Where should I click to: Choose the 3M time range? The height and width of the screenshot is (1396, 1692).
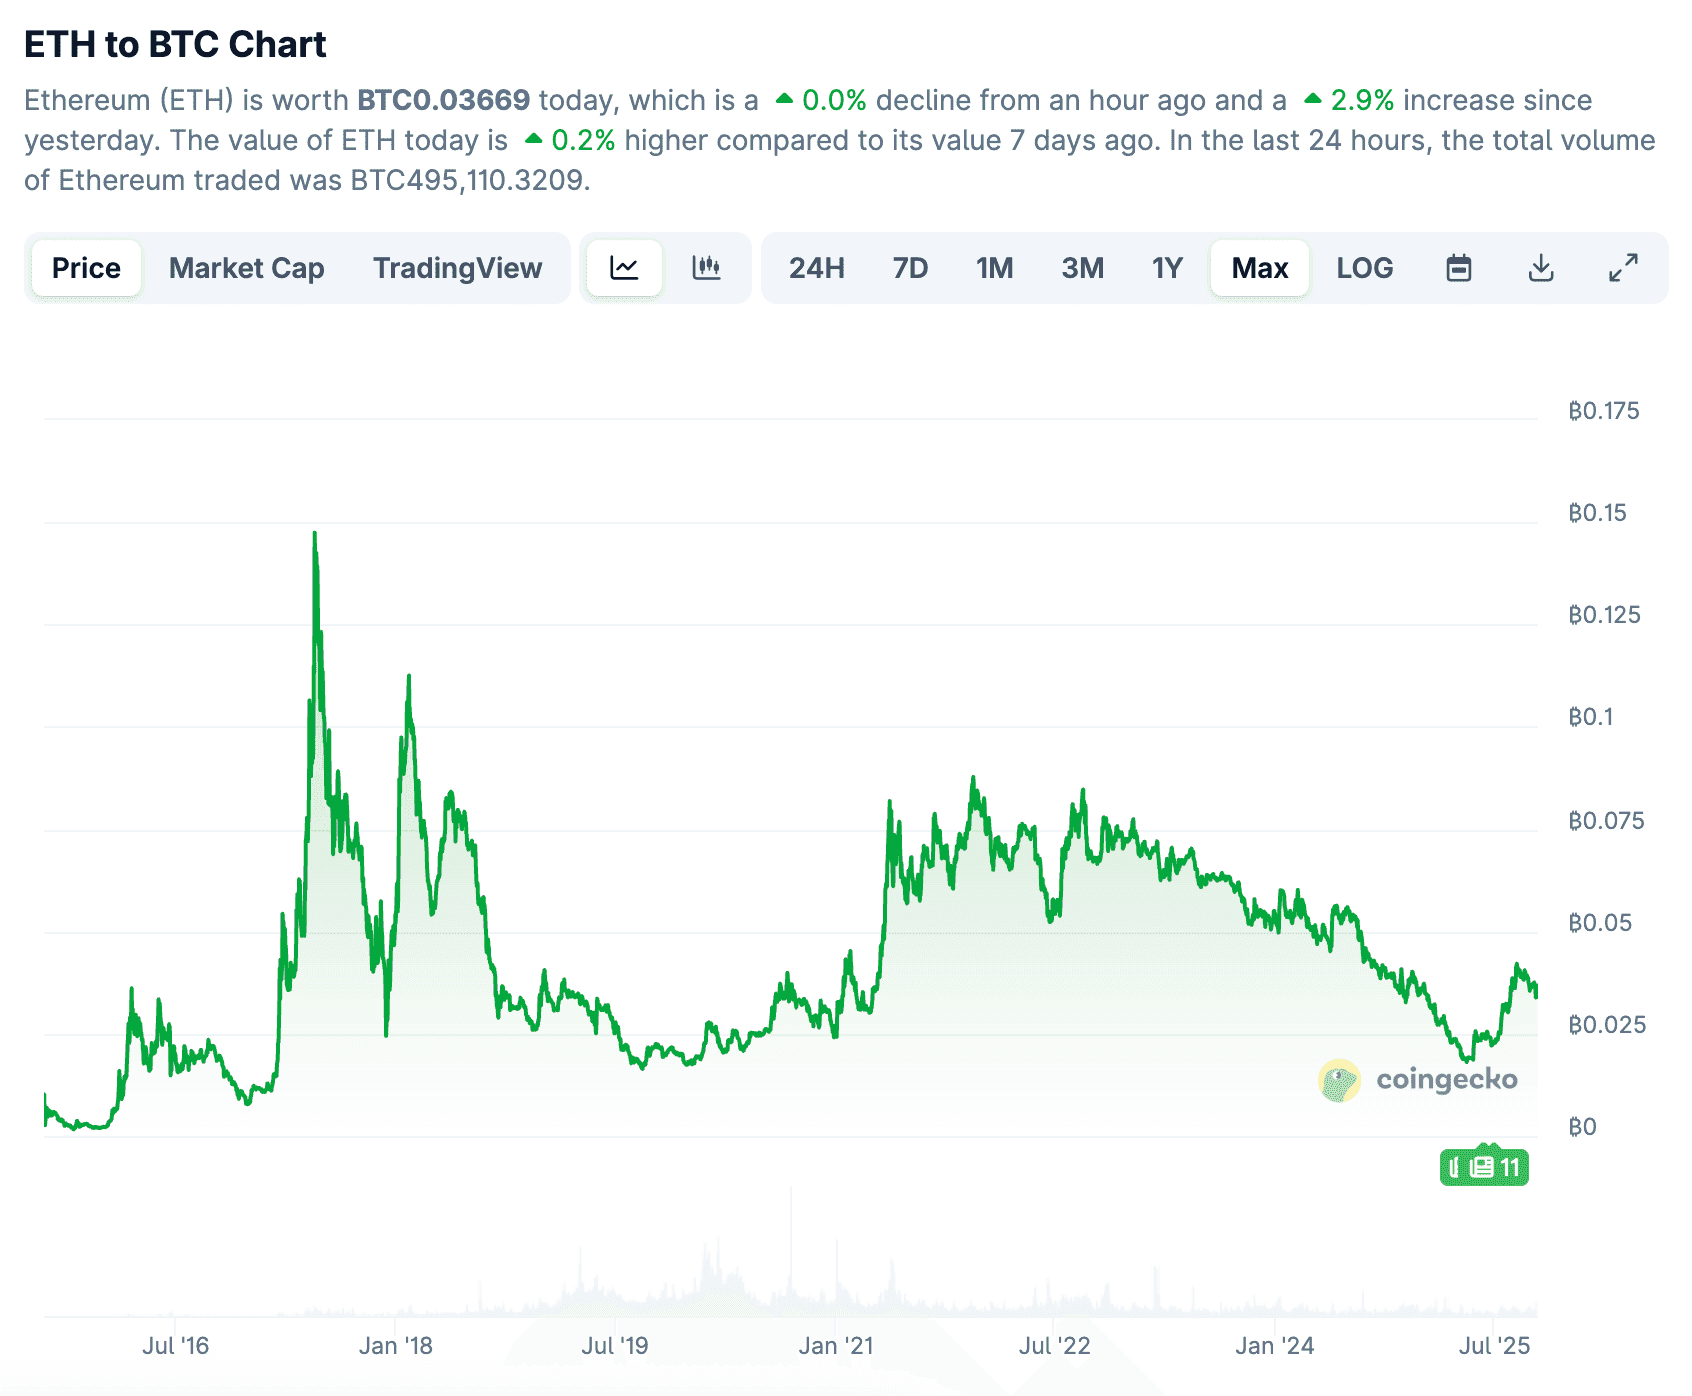click(1082, 268)
